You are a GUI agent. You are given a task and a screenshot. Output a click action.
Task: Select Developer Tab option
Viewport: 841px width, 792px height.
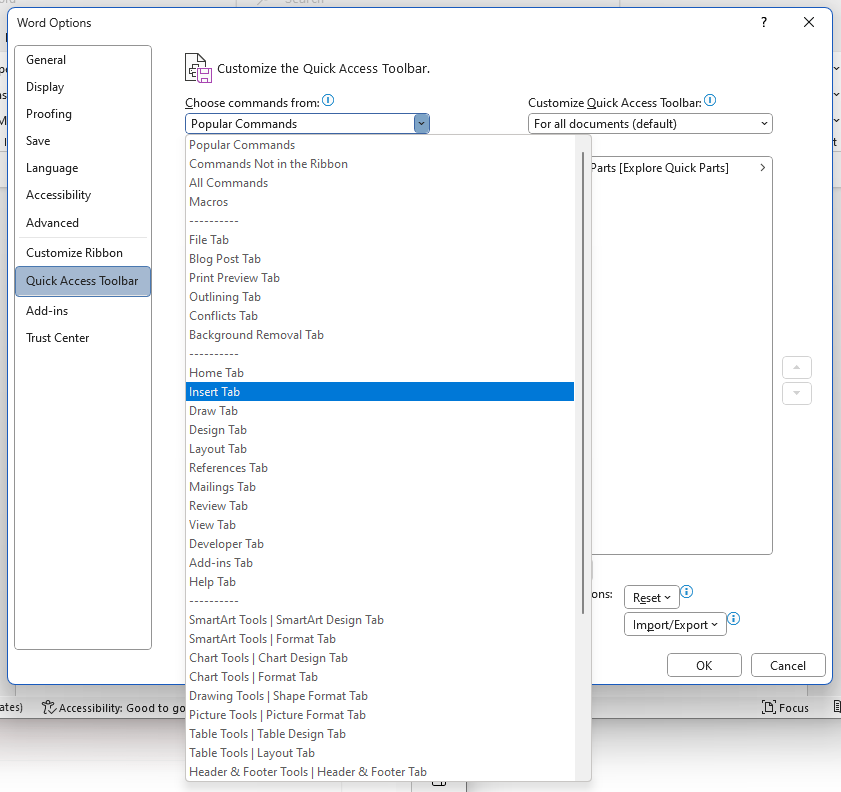click(380, 544)
